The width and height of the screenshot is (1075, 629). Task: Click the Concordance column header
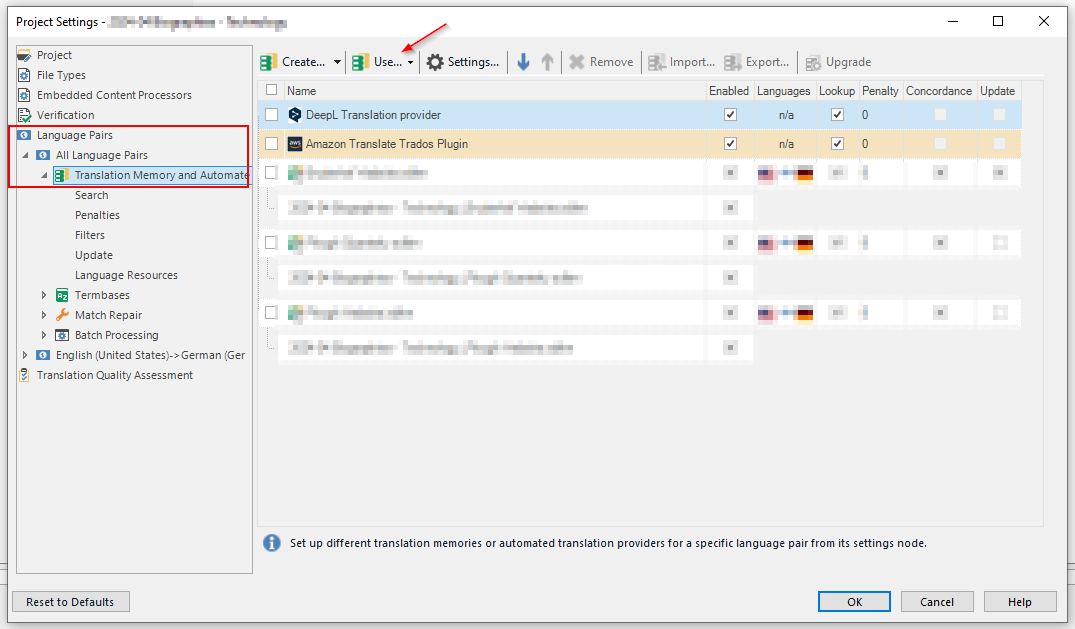pyautogui.click(x=939, y=91)
